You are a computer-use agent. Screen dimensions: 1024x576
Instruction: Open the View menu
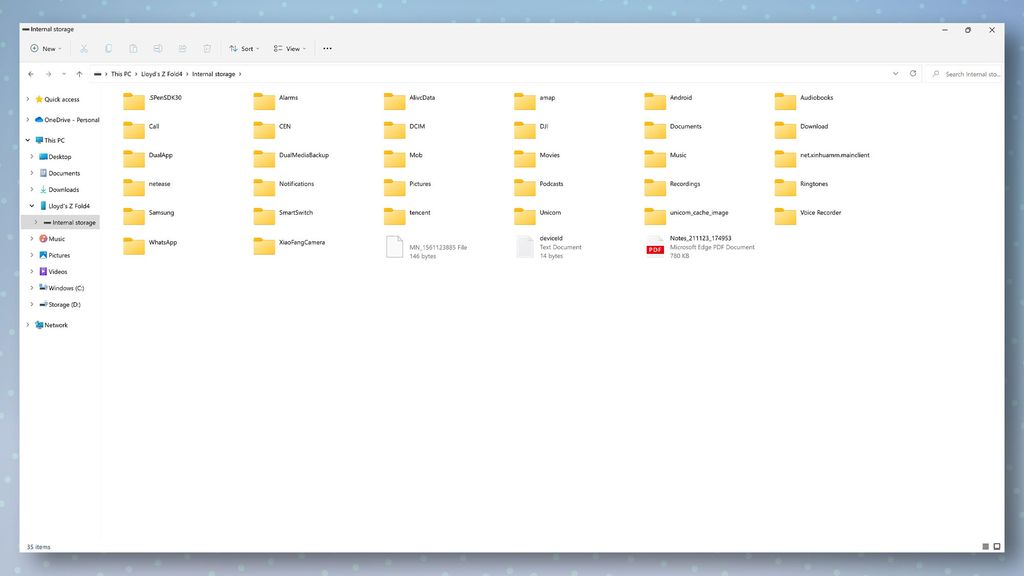[289, 48]
